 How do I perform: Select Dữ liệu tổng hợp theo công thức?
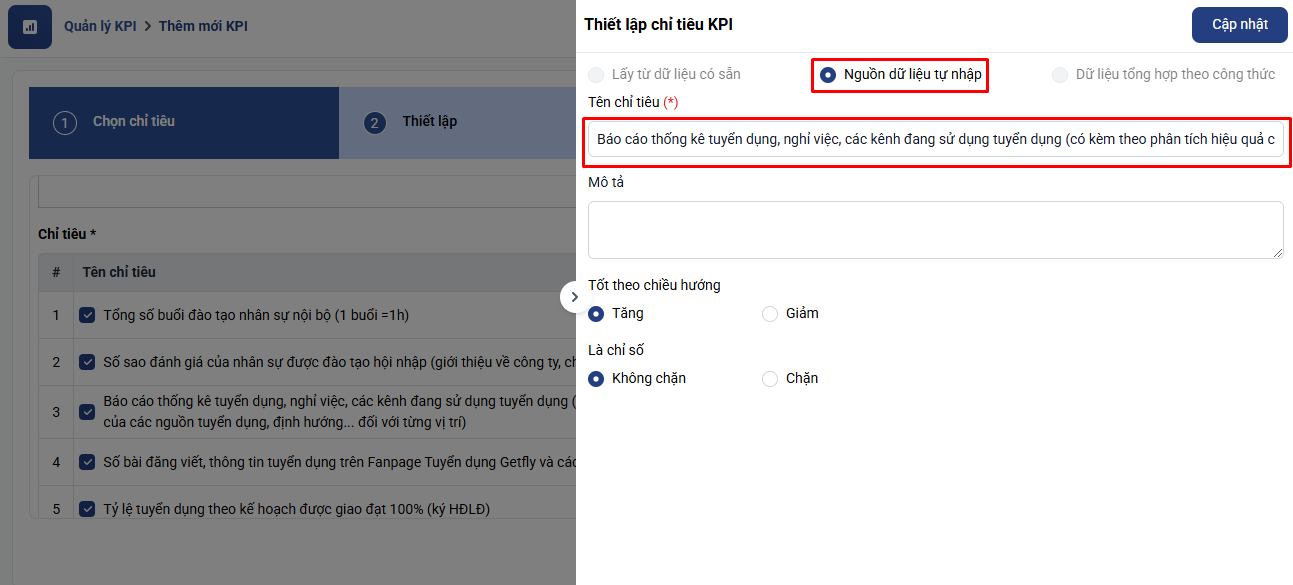1060,75
